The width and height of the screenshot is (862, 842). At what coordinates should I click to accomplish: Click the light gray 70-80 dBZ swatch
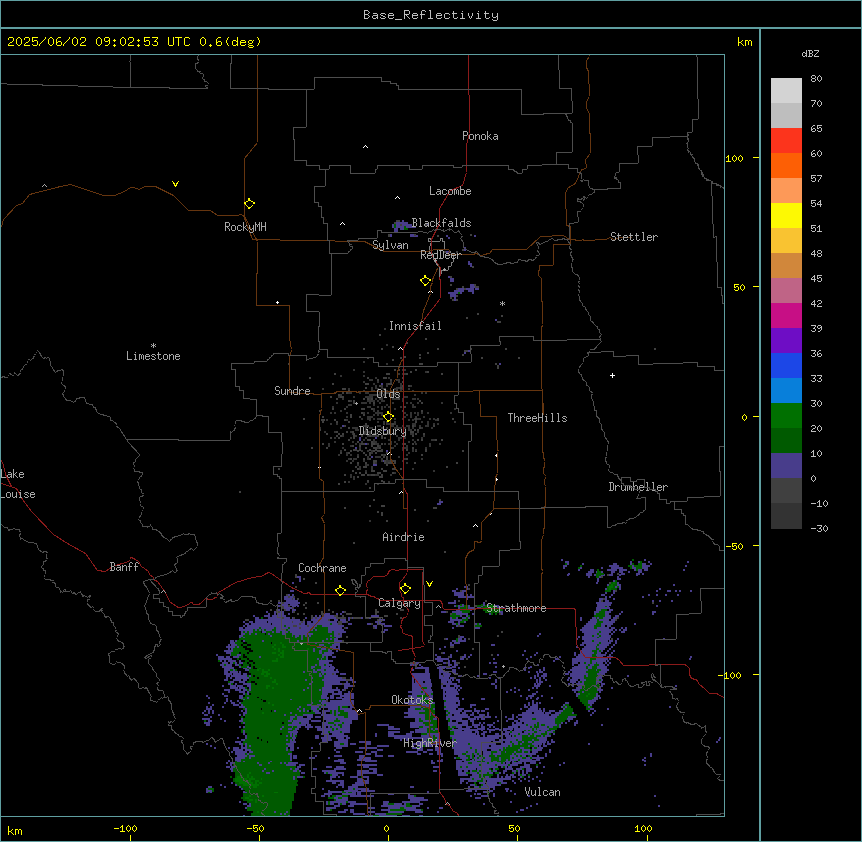[786, 91]
